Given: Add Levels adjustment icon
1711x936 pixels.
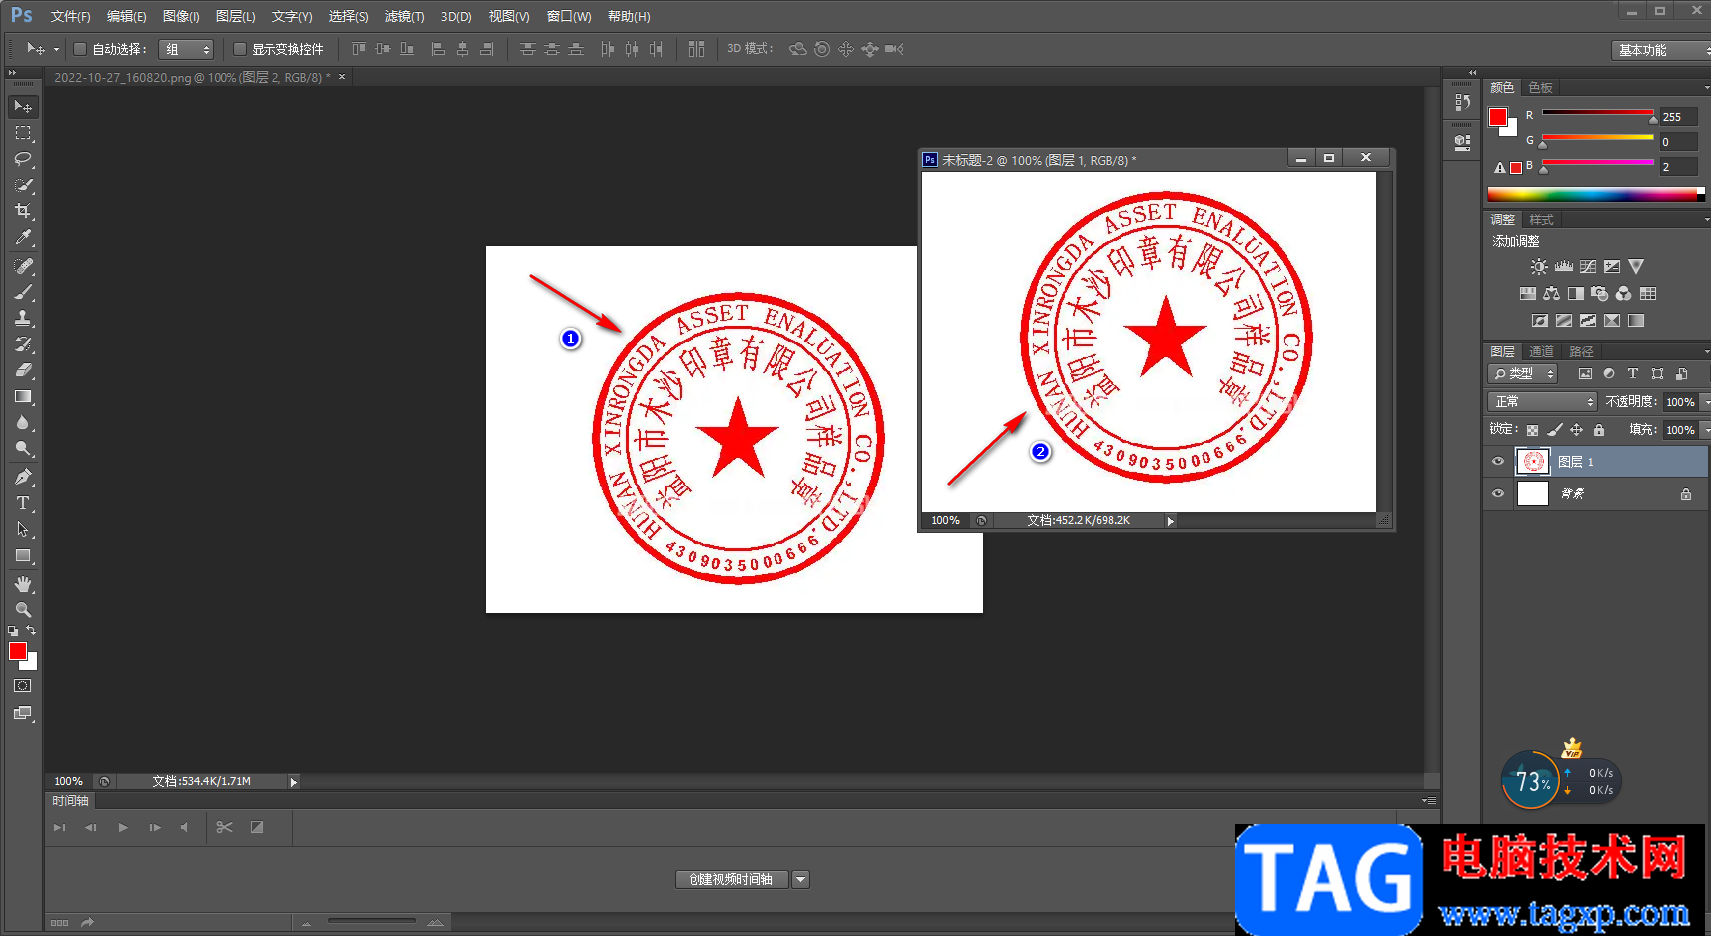Looking at the screenshot, I should pyautogui.click(x=1563, y=266).
